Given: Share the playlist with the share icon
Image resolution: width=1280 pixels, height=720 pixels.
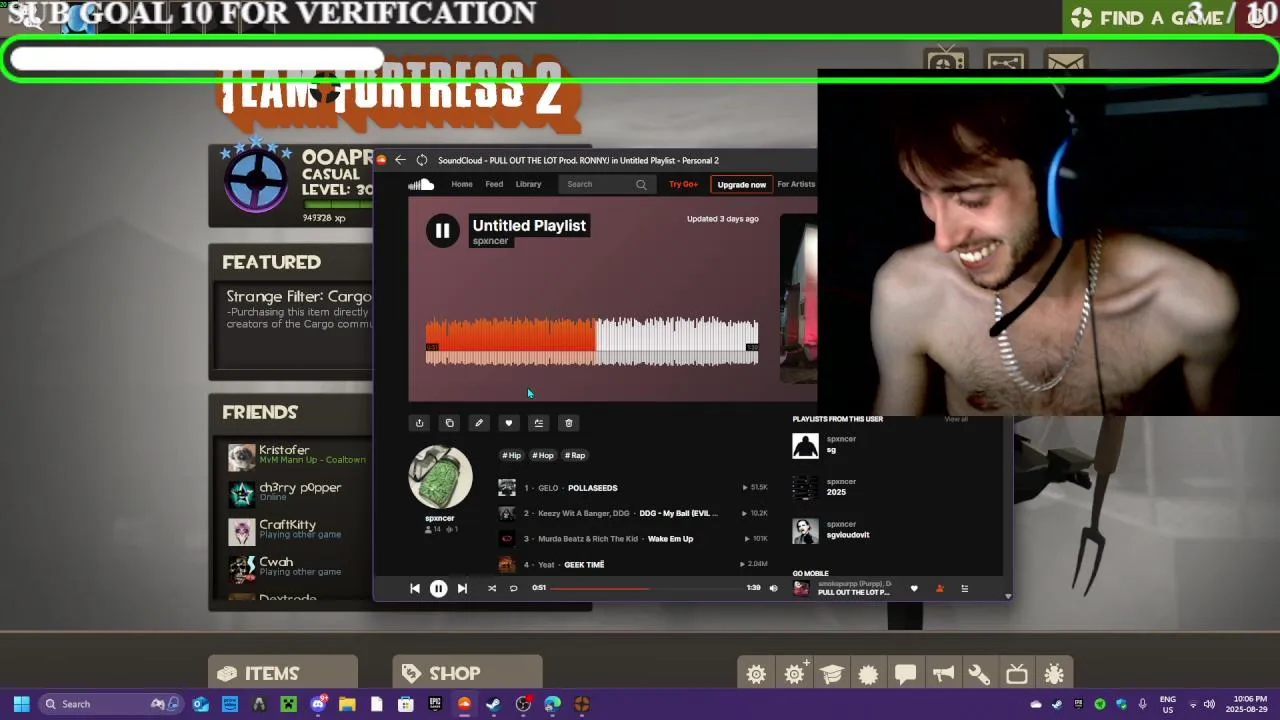Looking at the screenshot, I should point(420,423).
